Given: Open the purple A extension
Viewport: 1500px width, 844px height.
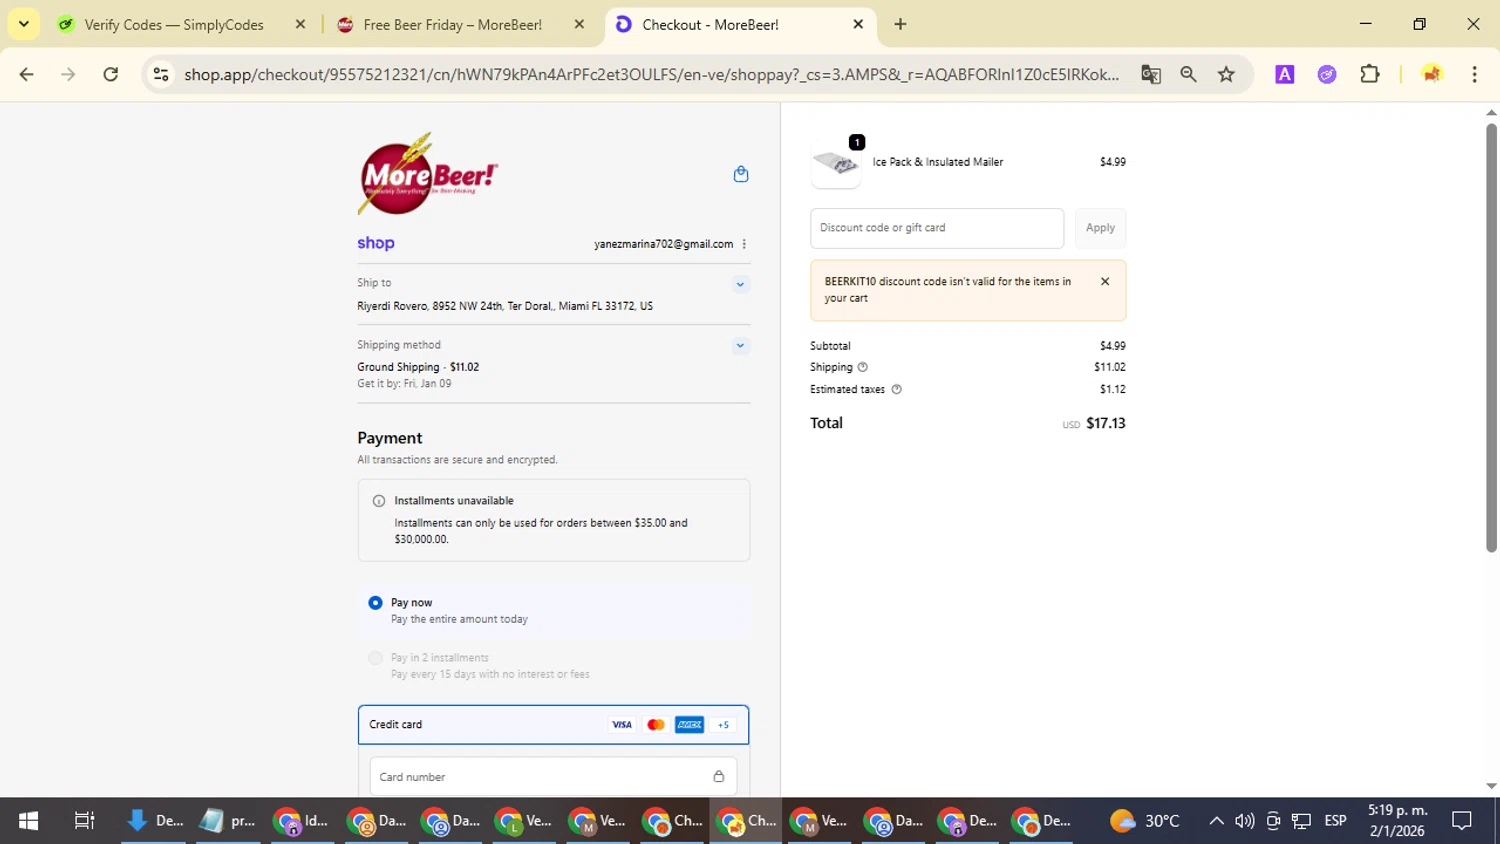Looking at the screenshot, I should pyautogui.click(x=1285, y=74).
